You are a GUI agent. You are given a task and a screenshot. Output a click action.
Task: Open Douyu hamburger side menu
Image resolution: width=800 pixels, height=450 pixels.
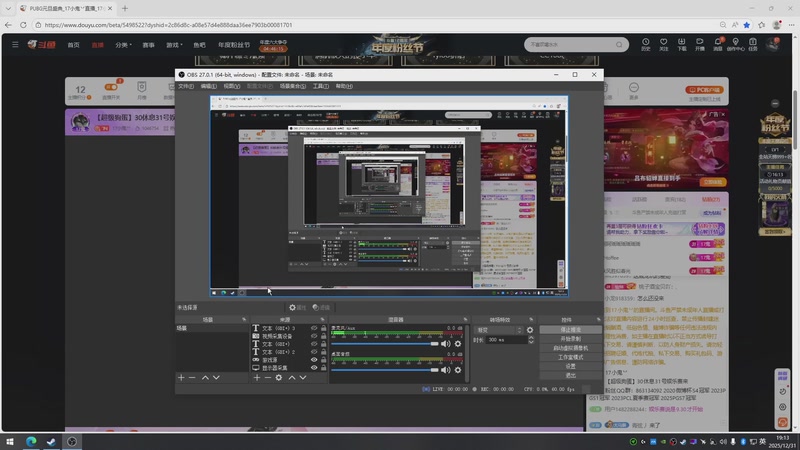tap(15, 44)
